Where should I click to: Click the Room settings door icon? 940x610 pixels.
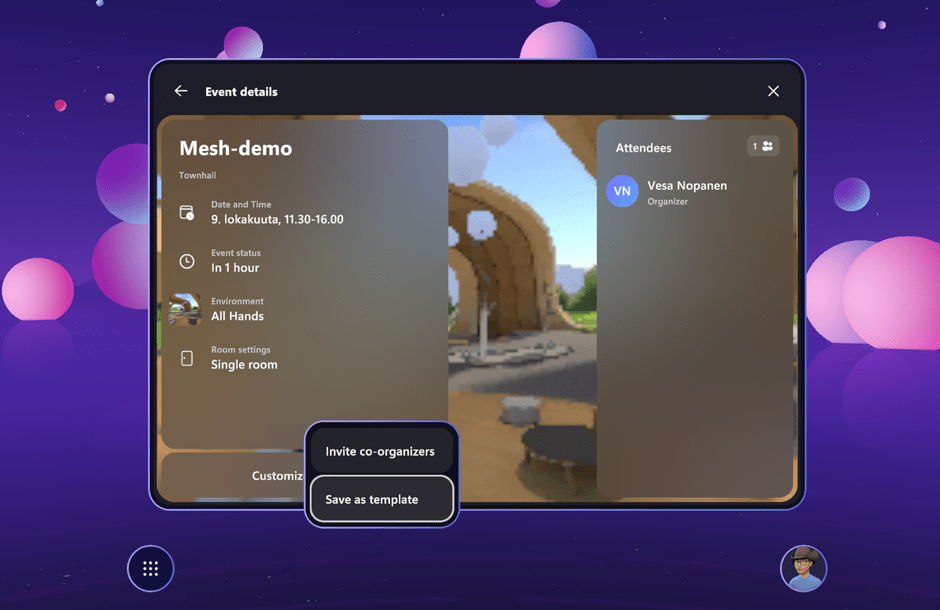point(187,358)
